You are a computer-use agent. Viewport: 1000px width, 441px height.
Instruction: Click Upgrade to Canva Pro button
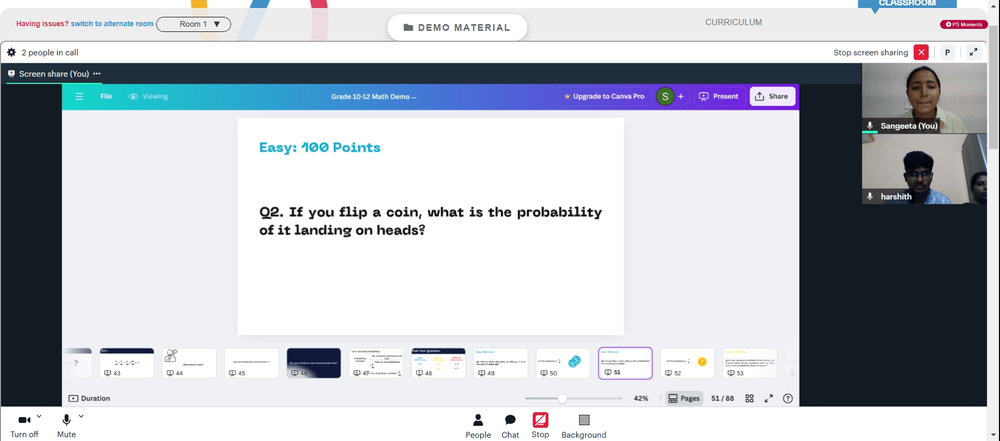coord(603,96)
